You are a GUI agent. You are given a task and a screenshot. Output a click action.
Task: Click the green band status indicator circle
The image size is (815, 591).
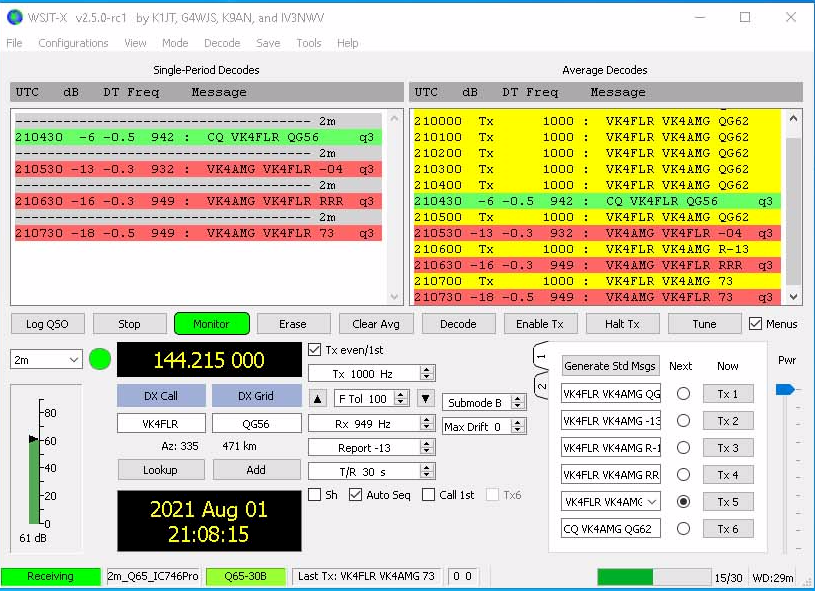click(100, 360)
